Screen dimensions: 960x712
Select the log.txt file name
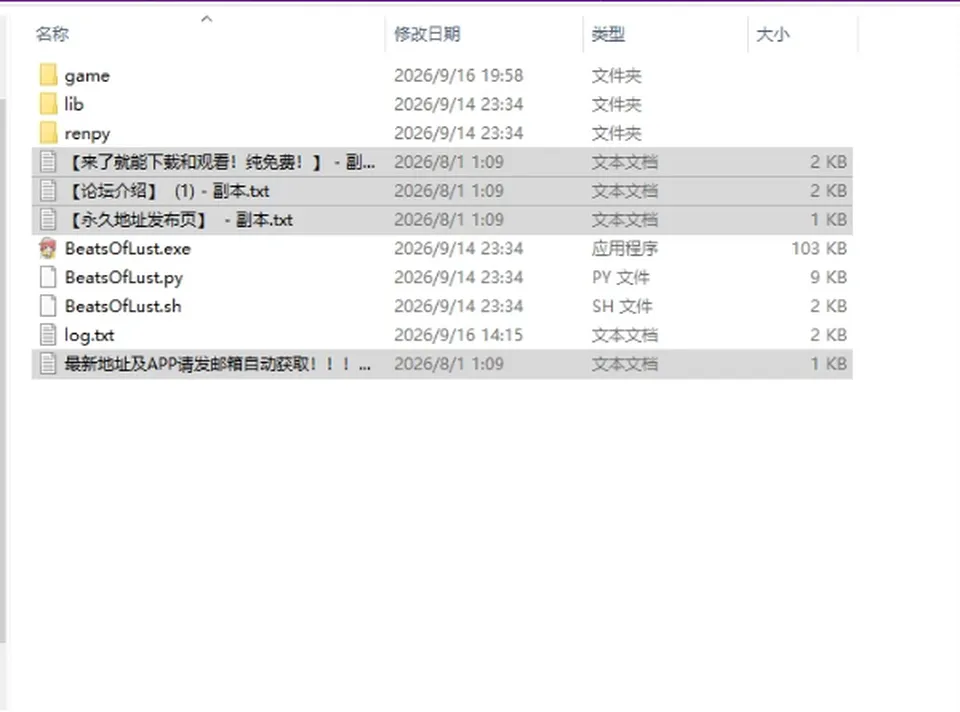click(x=89, y=335)
